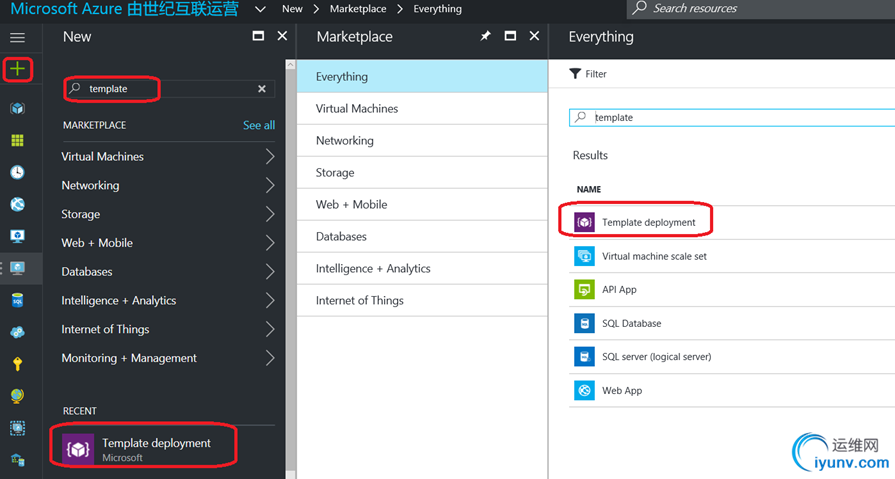
Task: Expand Storage chevron in New blade
Action: (270, 214)
